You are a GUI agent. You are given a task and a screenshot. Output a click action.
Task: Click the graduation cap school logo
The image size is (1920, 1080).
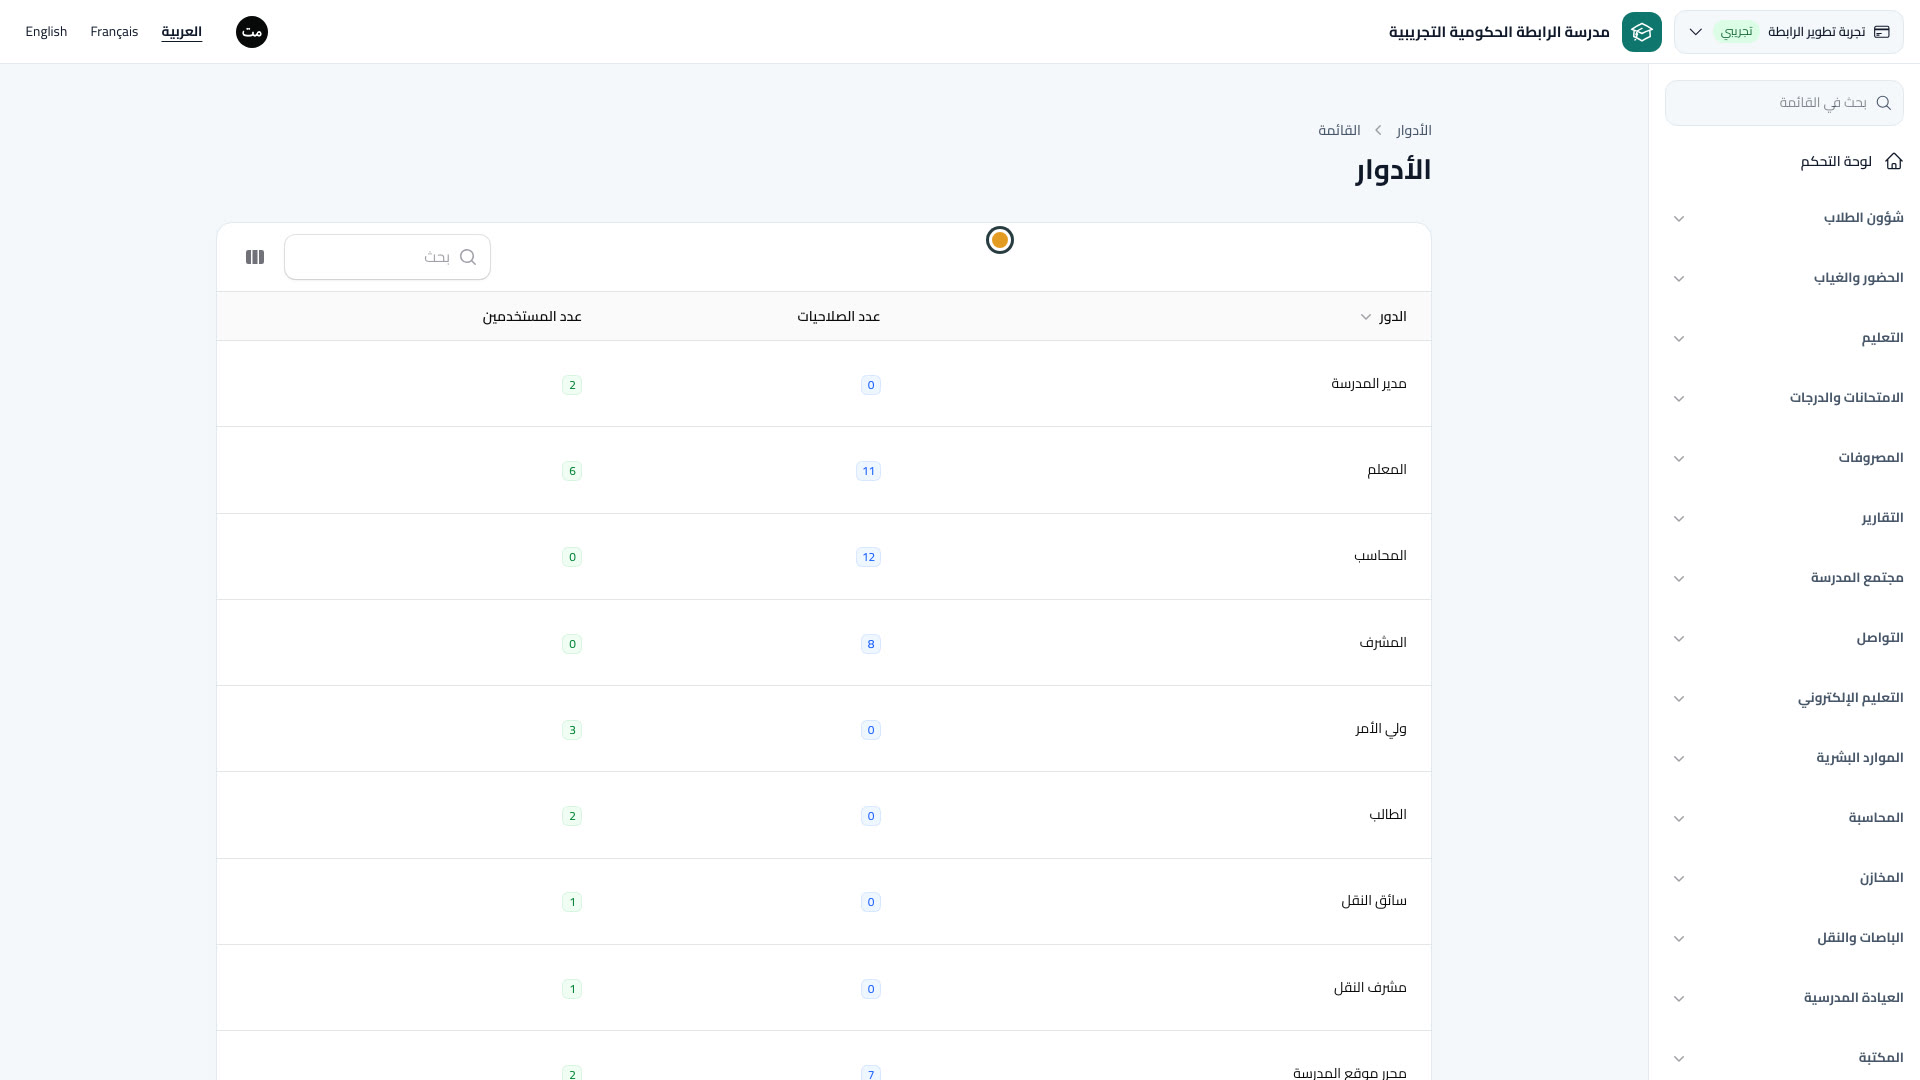tap(1642, 32)
